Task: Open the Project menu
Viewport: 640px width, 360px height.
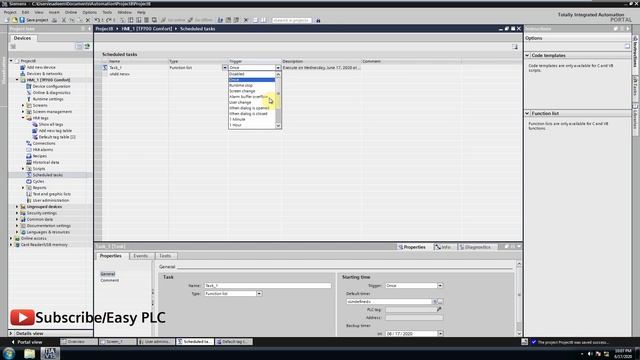Action: (x=10, y=12)
